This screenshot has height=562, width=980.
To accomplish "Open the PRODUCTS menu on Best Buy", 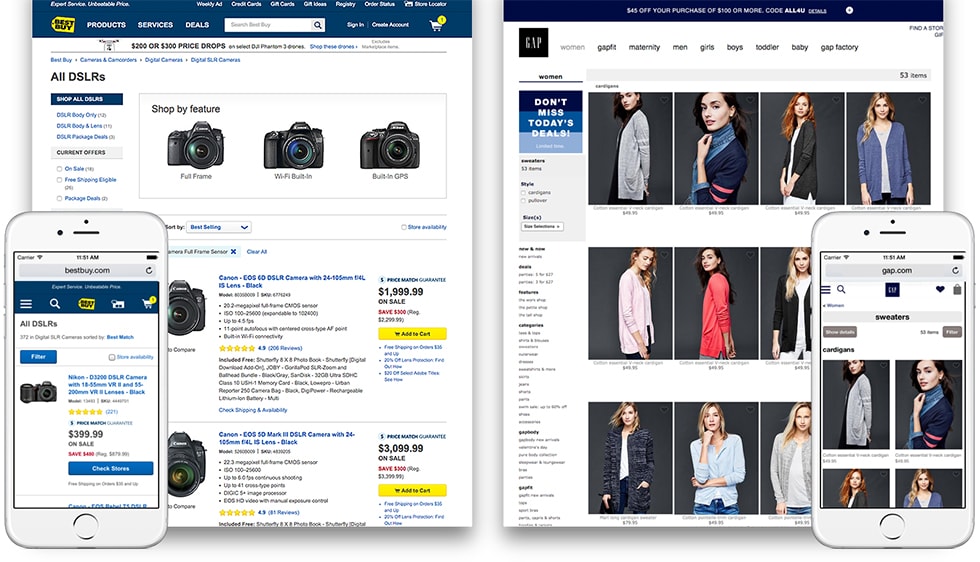I will click(106, 25).
